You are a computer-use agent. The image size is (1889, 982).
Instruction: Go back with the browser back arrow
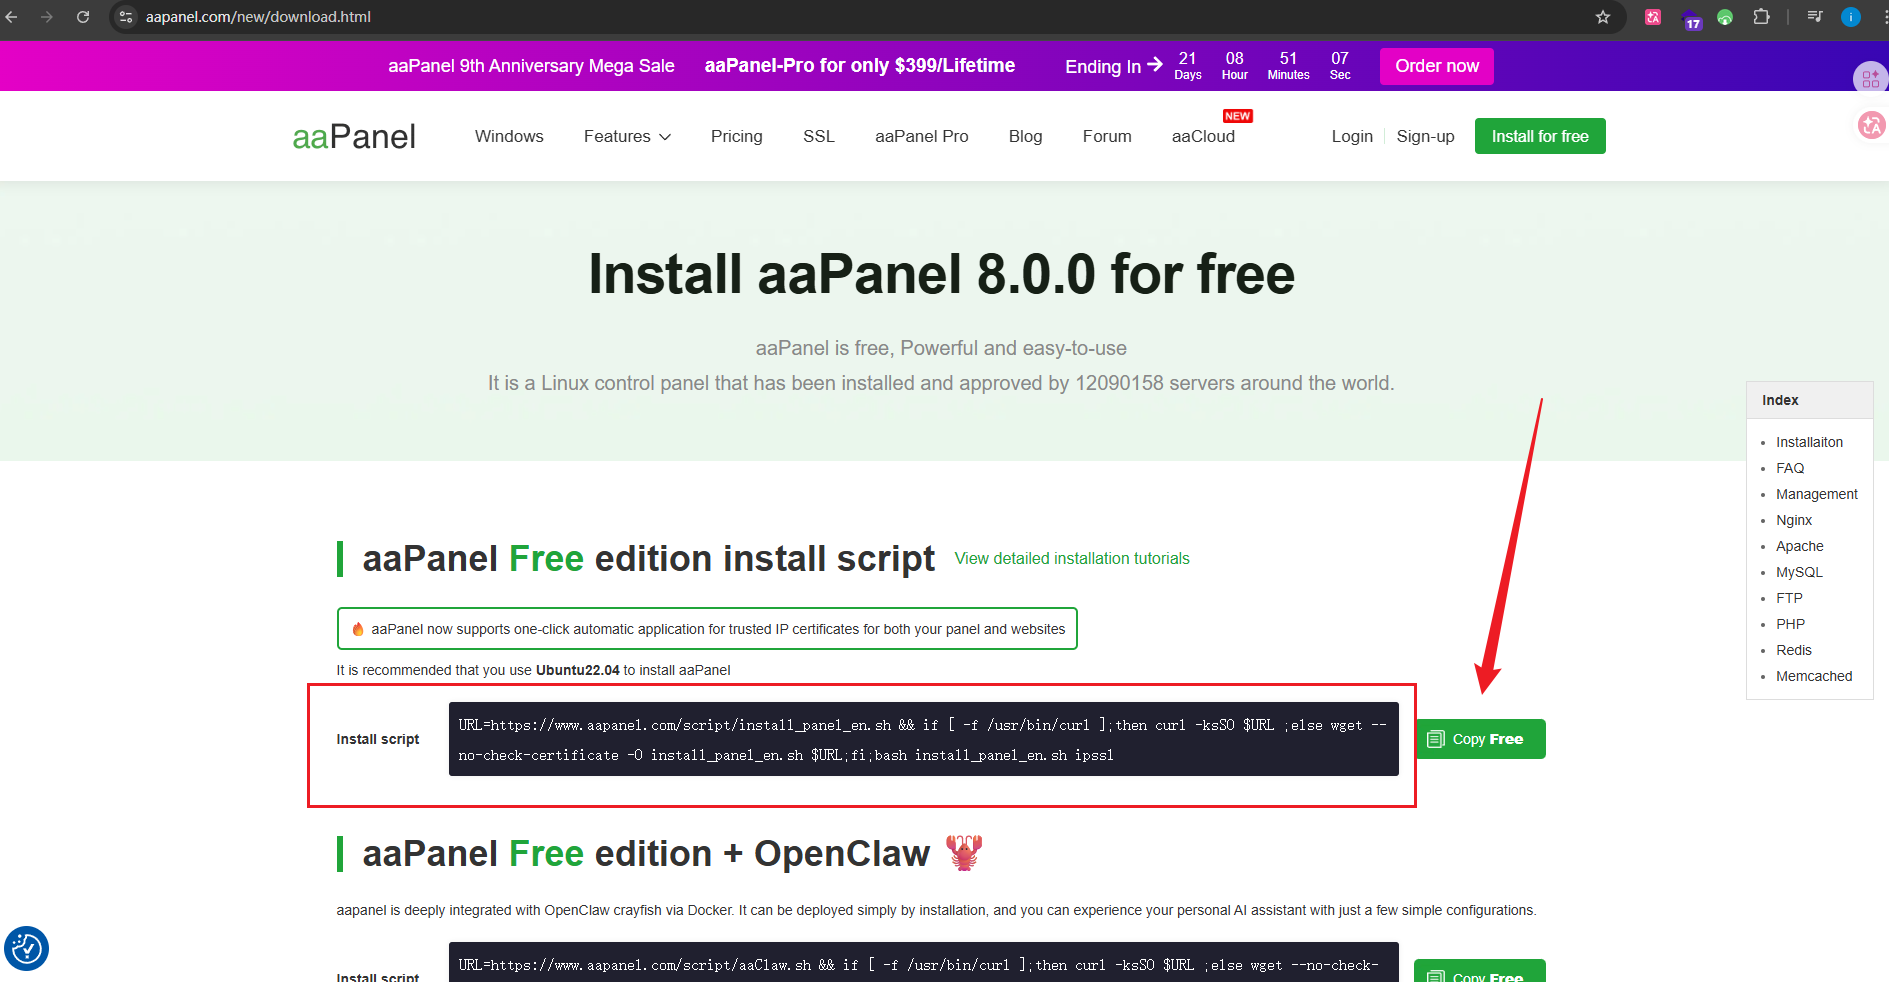coord(12,17)
